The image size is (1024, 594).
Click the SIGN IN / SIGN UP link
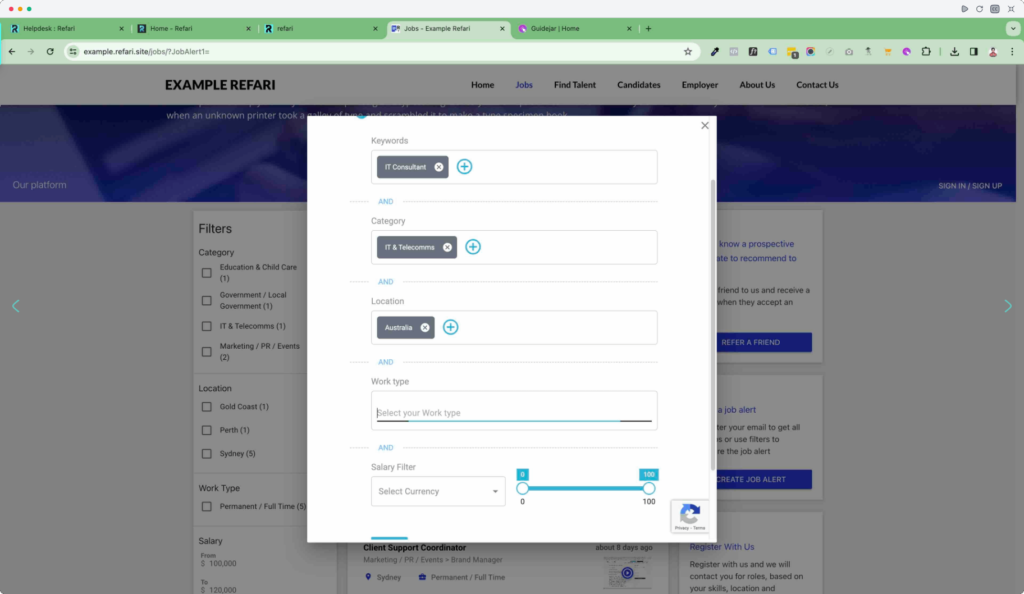click(x=970, y=186)
